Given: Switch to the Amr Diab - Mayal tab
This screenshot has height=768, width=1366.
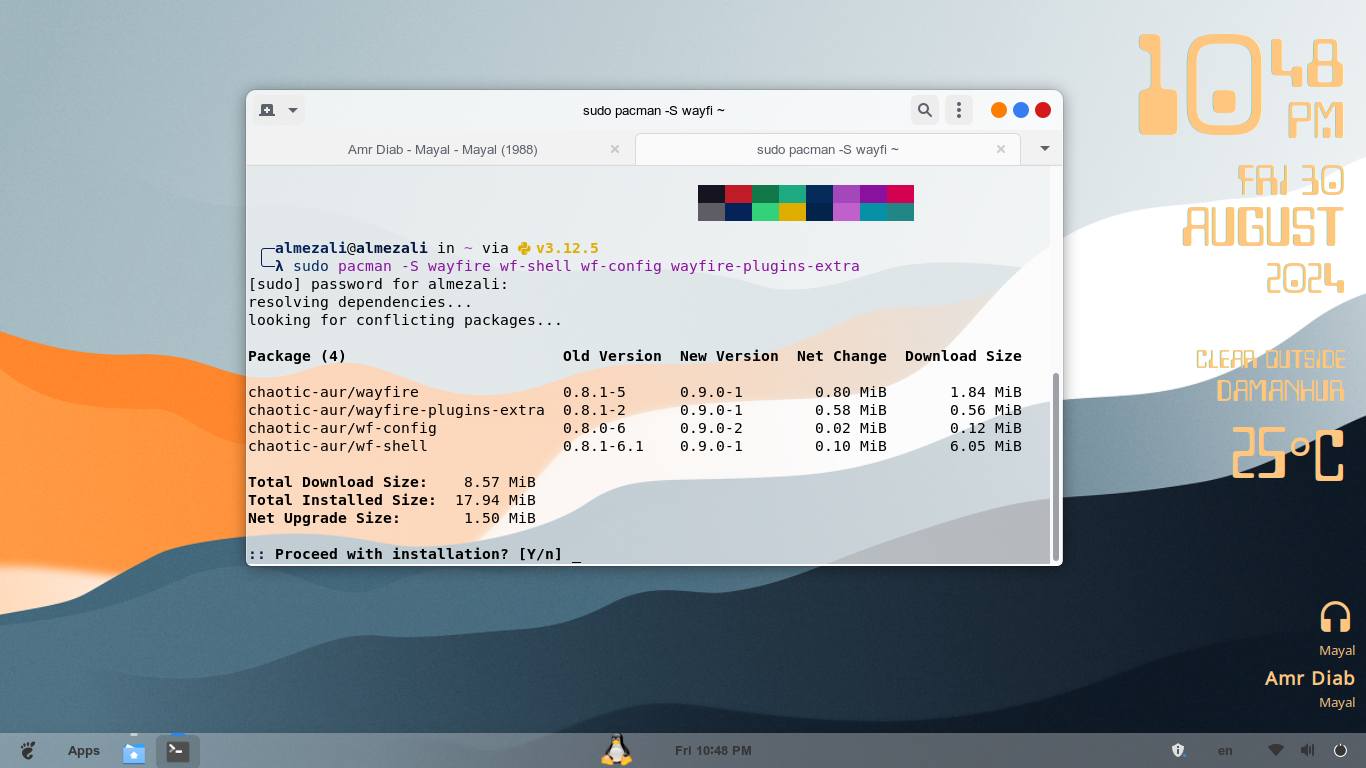Looking at the screenshot, I should (442, 149).
